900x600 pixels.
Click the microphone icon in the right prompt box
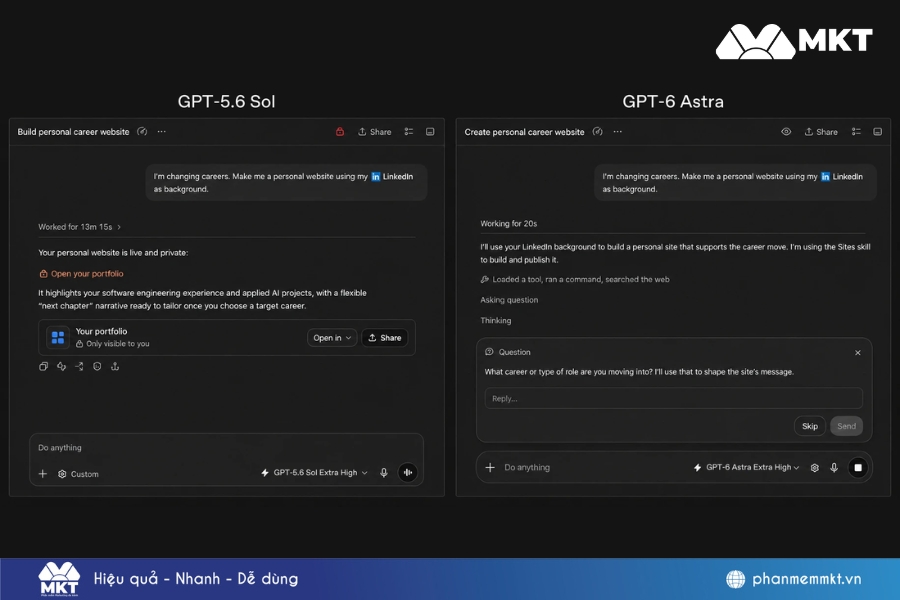click(834, 467)
